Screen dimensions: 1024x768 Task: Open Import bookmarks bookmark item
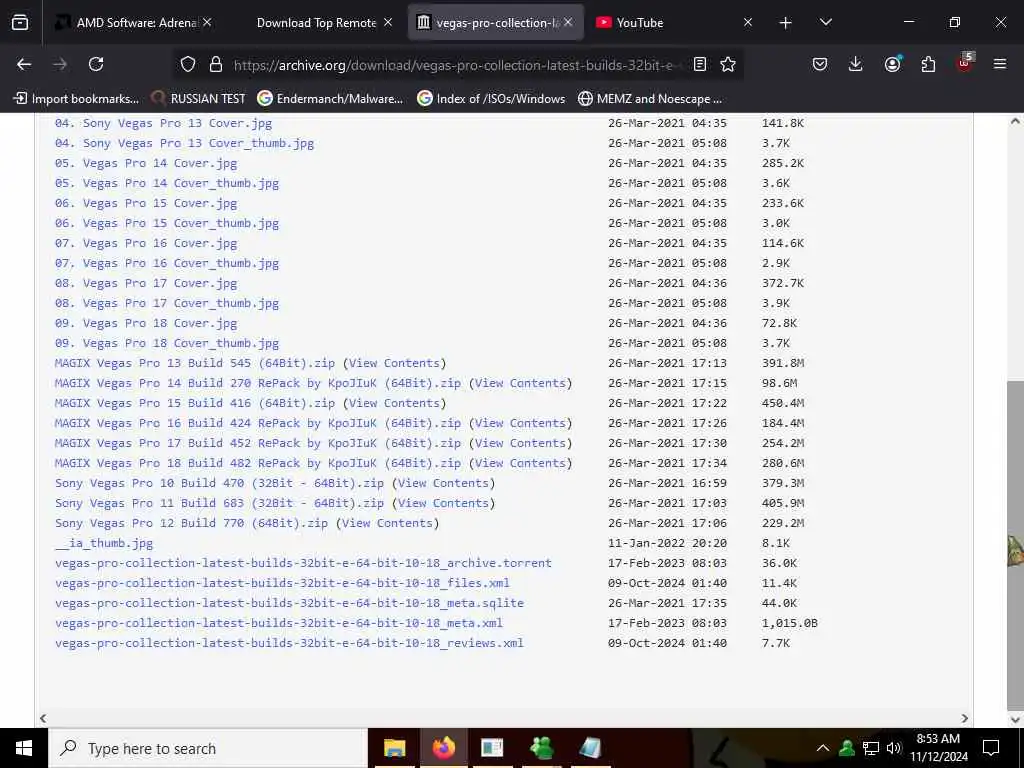[76, 99]
